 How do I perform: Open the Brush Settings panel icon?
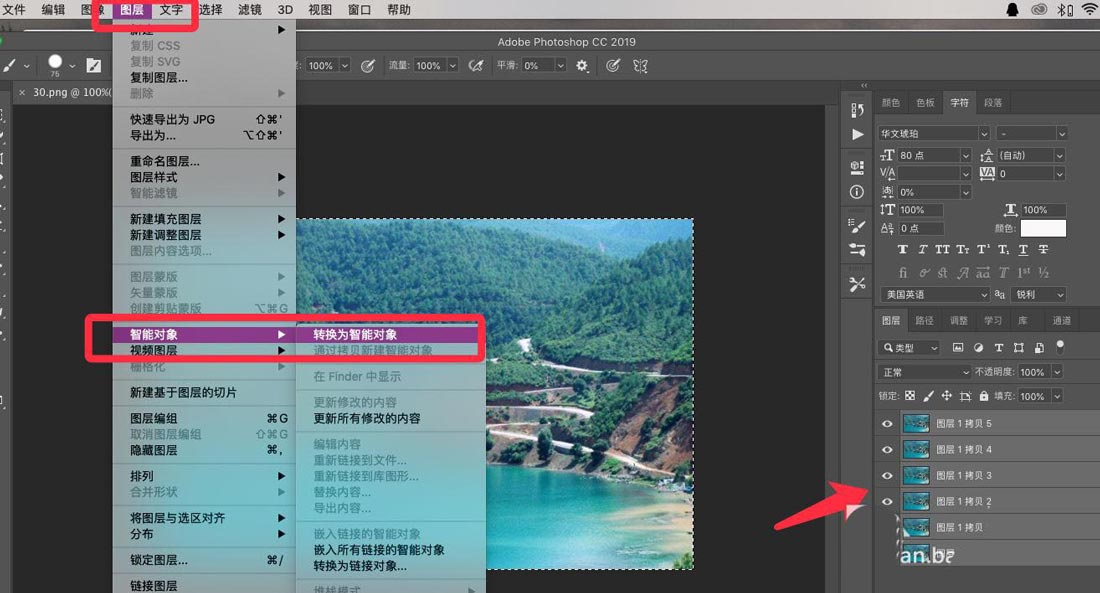857,224
